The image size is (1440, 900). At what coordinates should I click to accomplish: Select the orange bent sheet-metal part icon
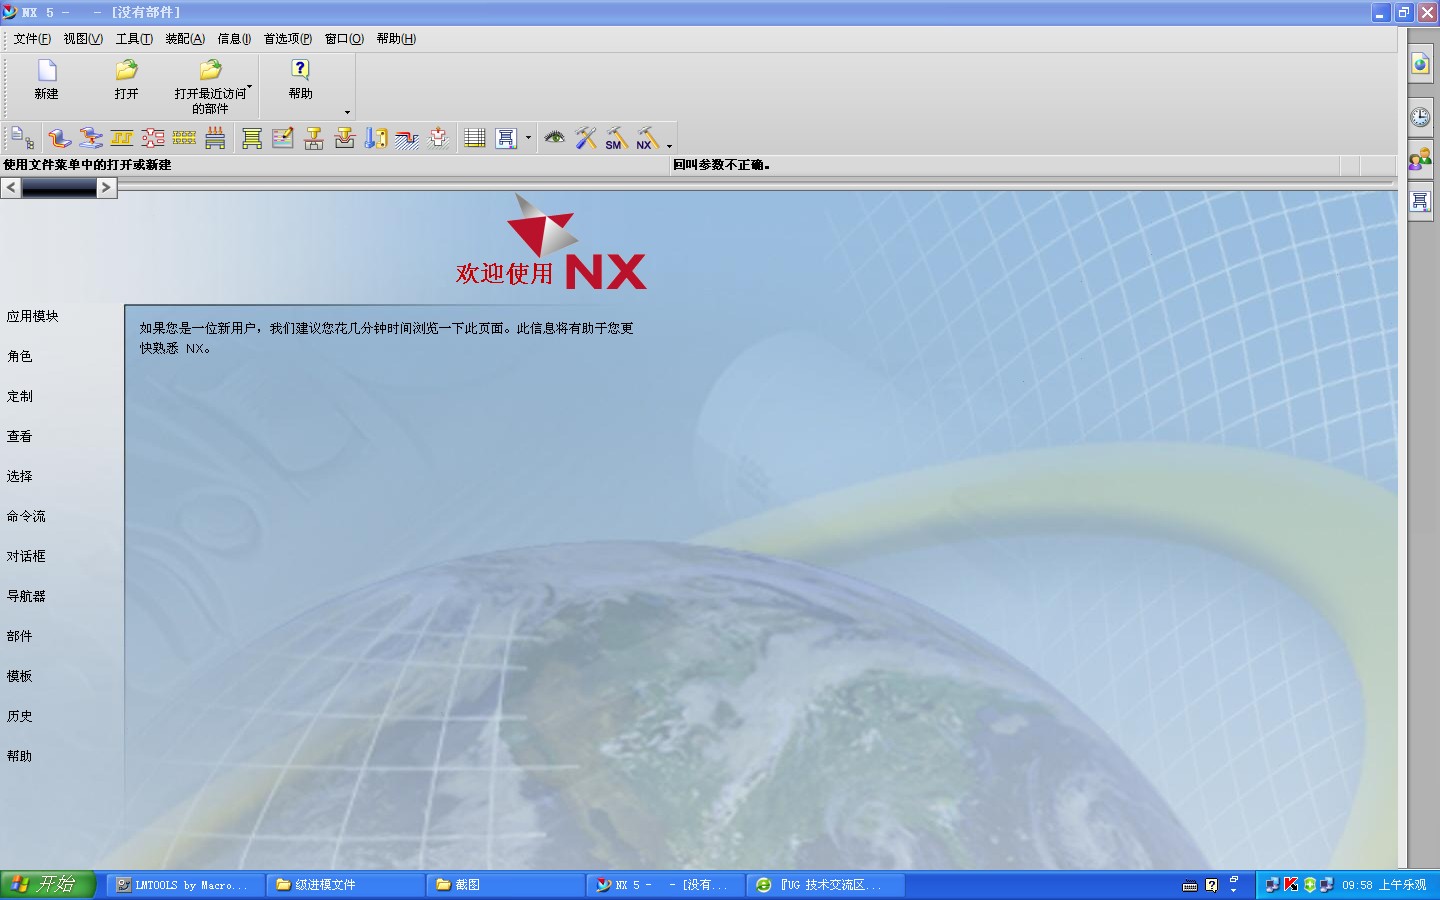point(59,138)
